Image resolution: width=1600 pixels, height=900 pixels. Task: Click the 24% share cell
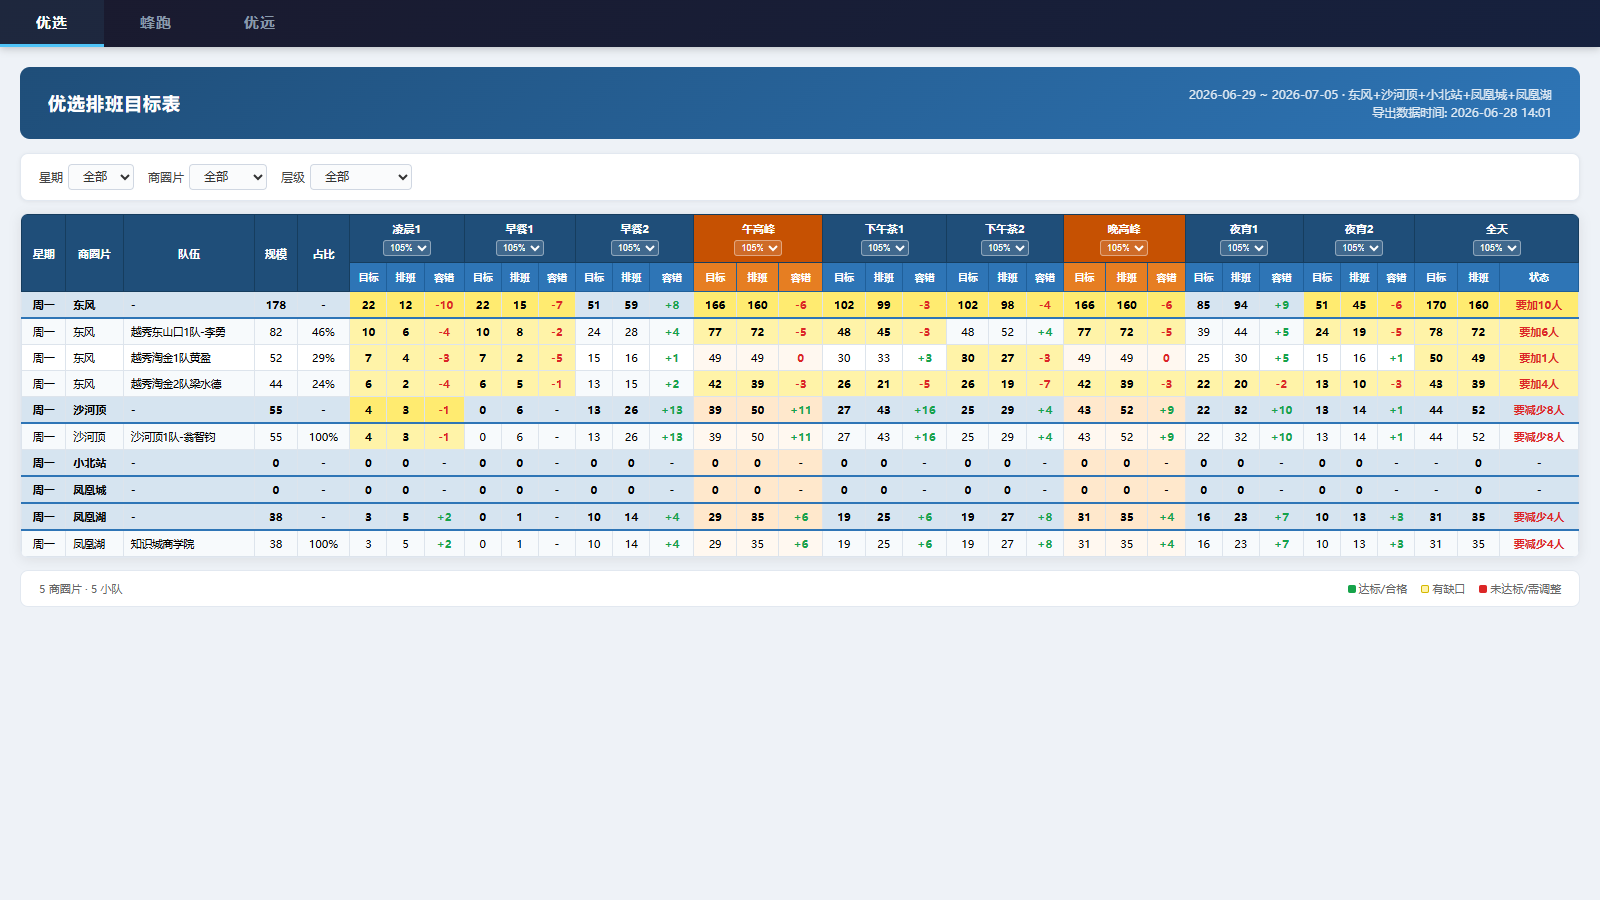324,384
